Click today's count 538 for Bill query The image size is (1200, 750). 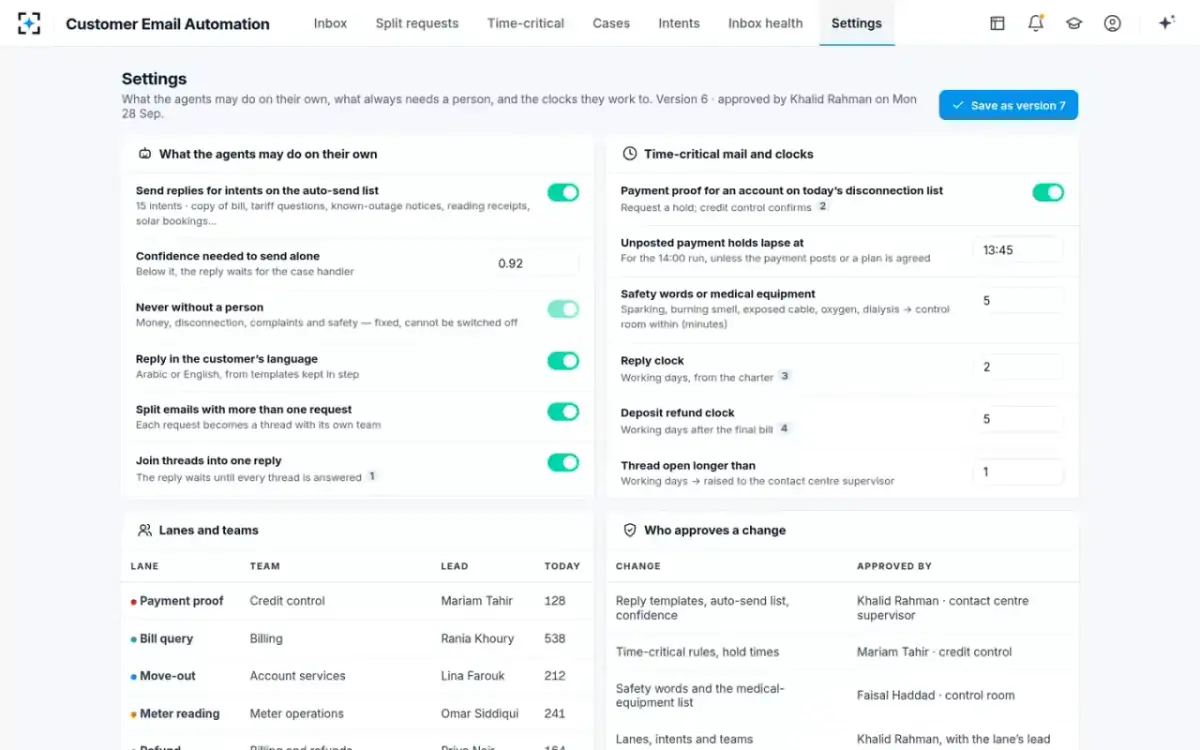[555, 638]
